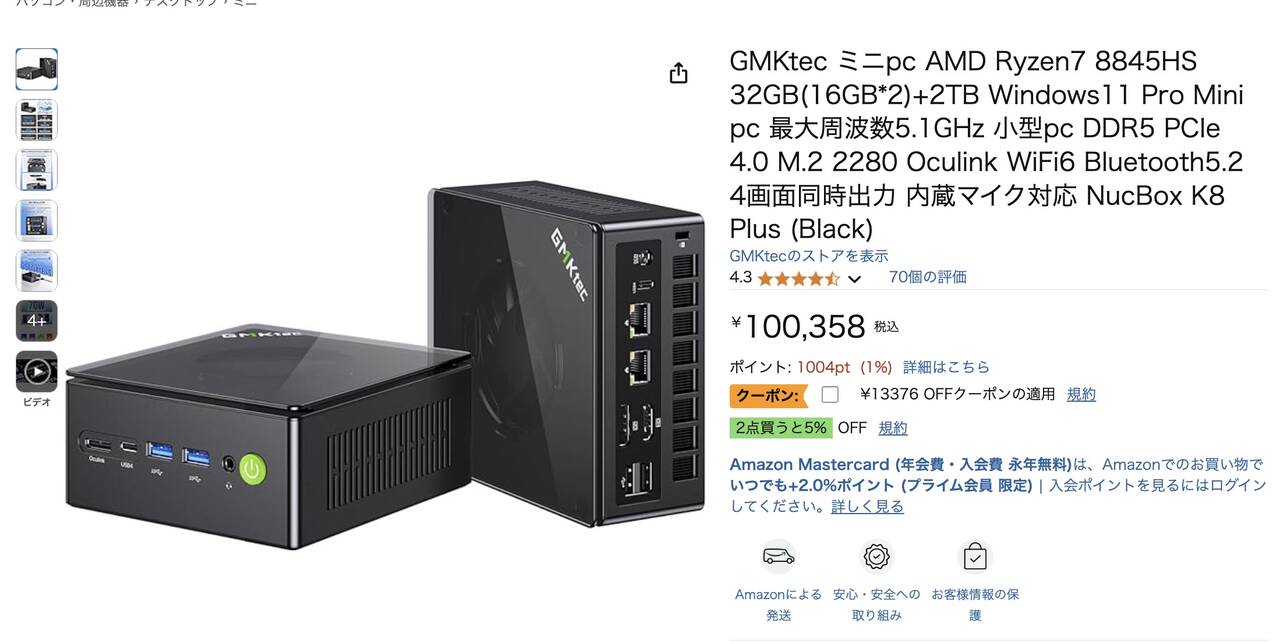
Task: Open the coupon 規約 terms link
Action: 1081,394
